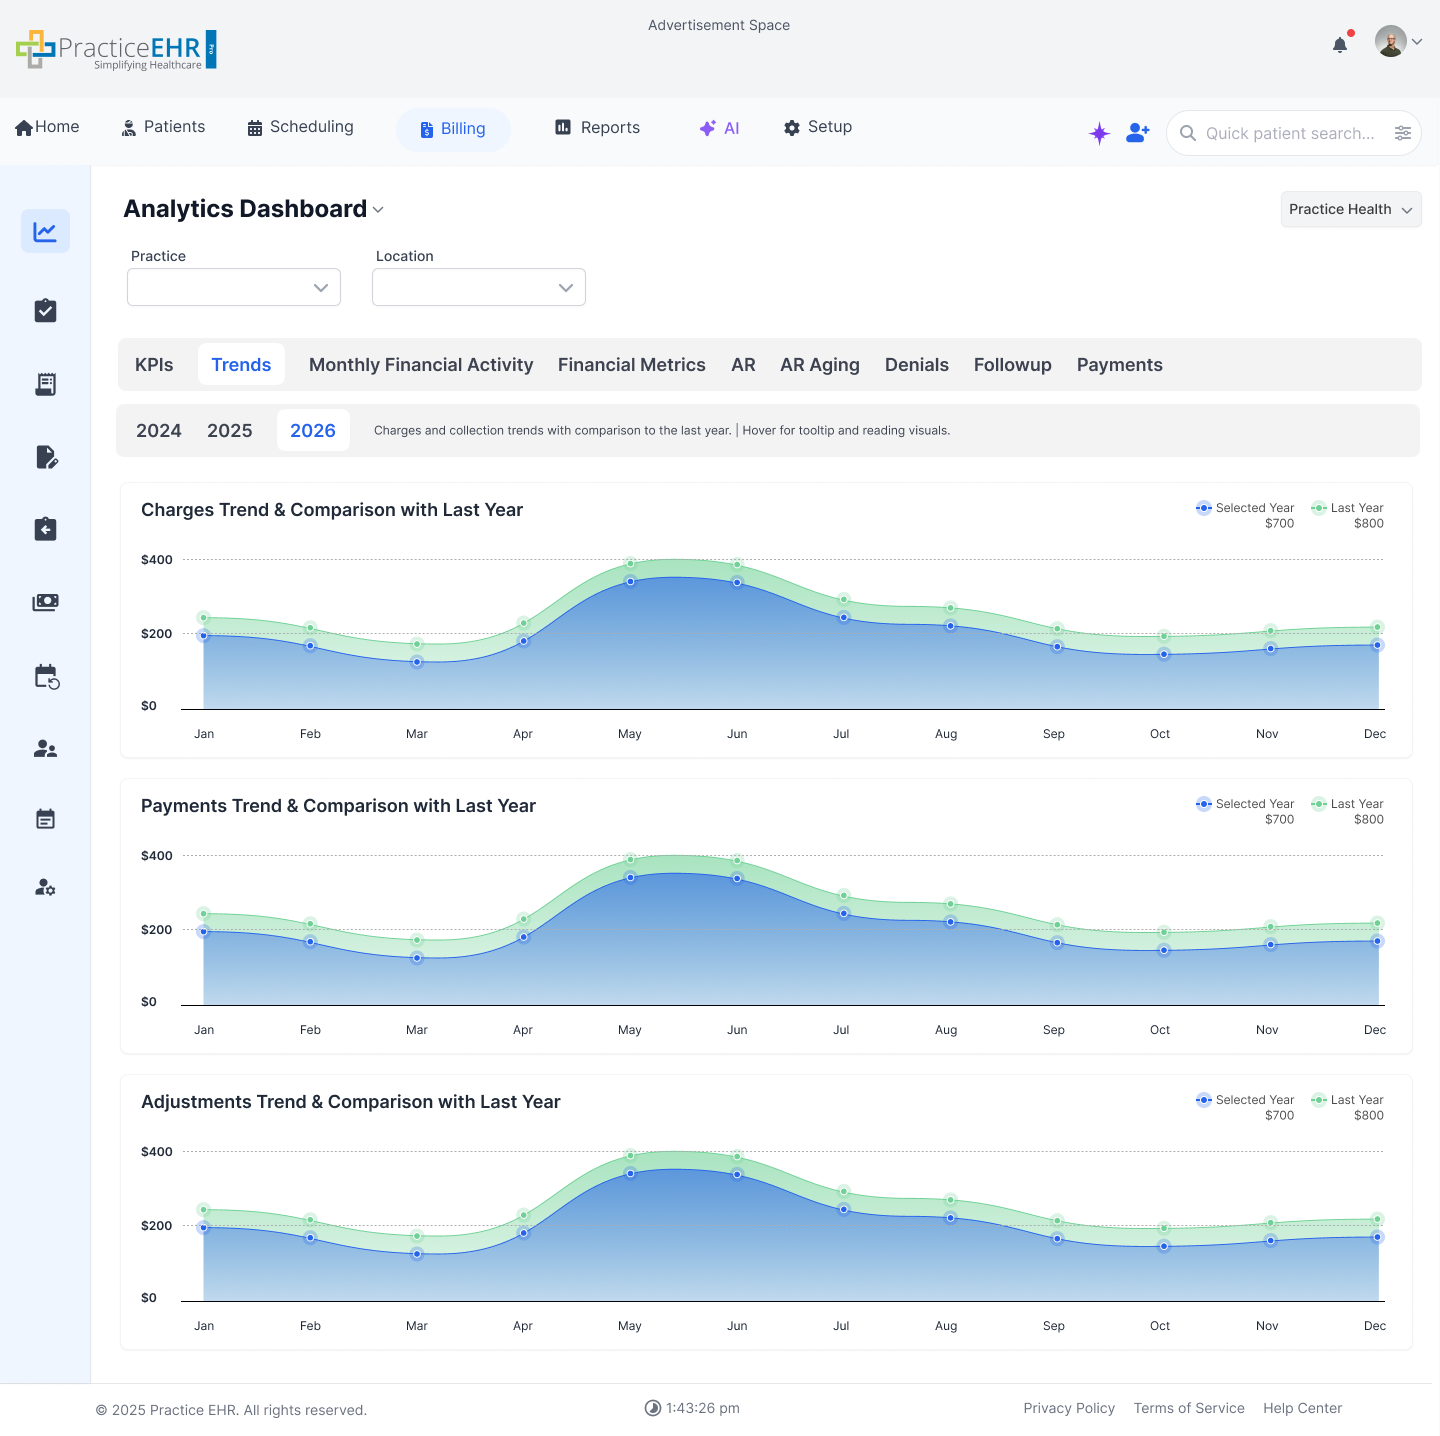
Task: Select the cash payments icon in sidebar
Action: [45, 602]
